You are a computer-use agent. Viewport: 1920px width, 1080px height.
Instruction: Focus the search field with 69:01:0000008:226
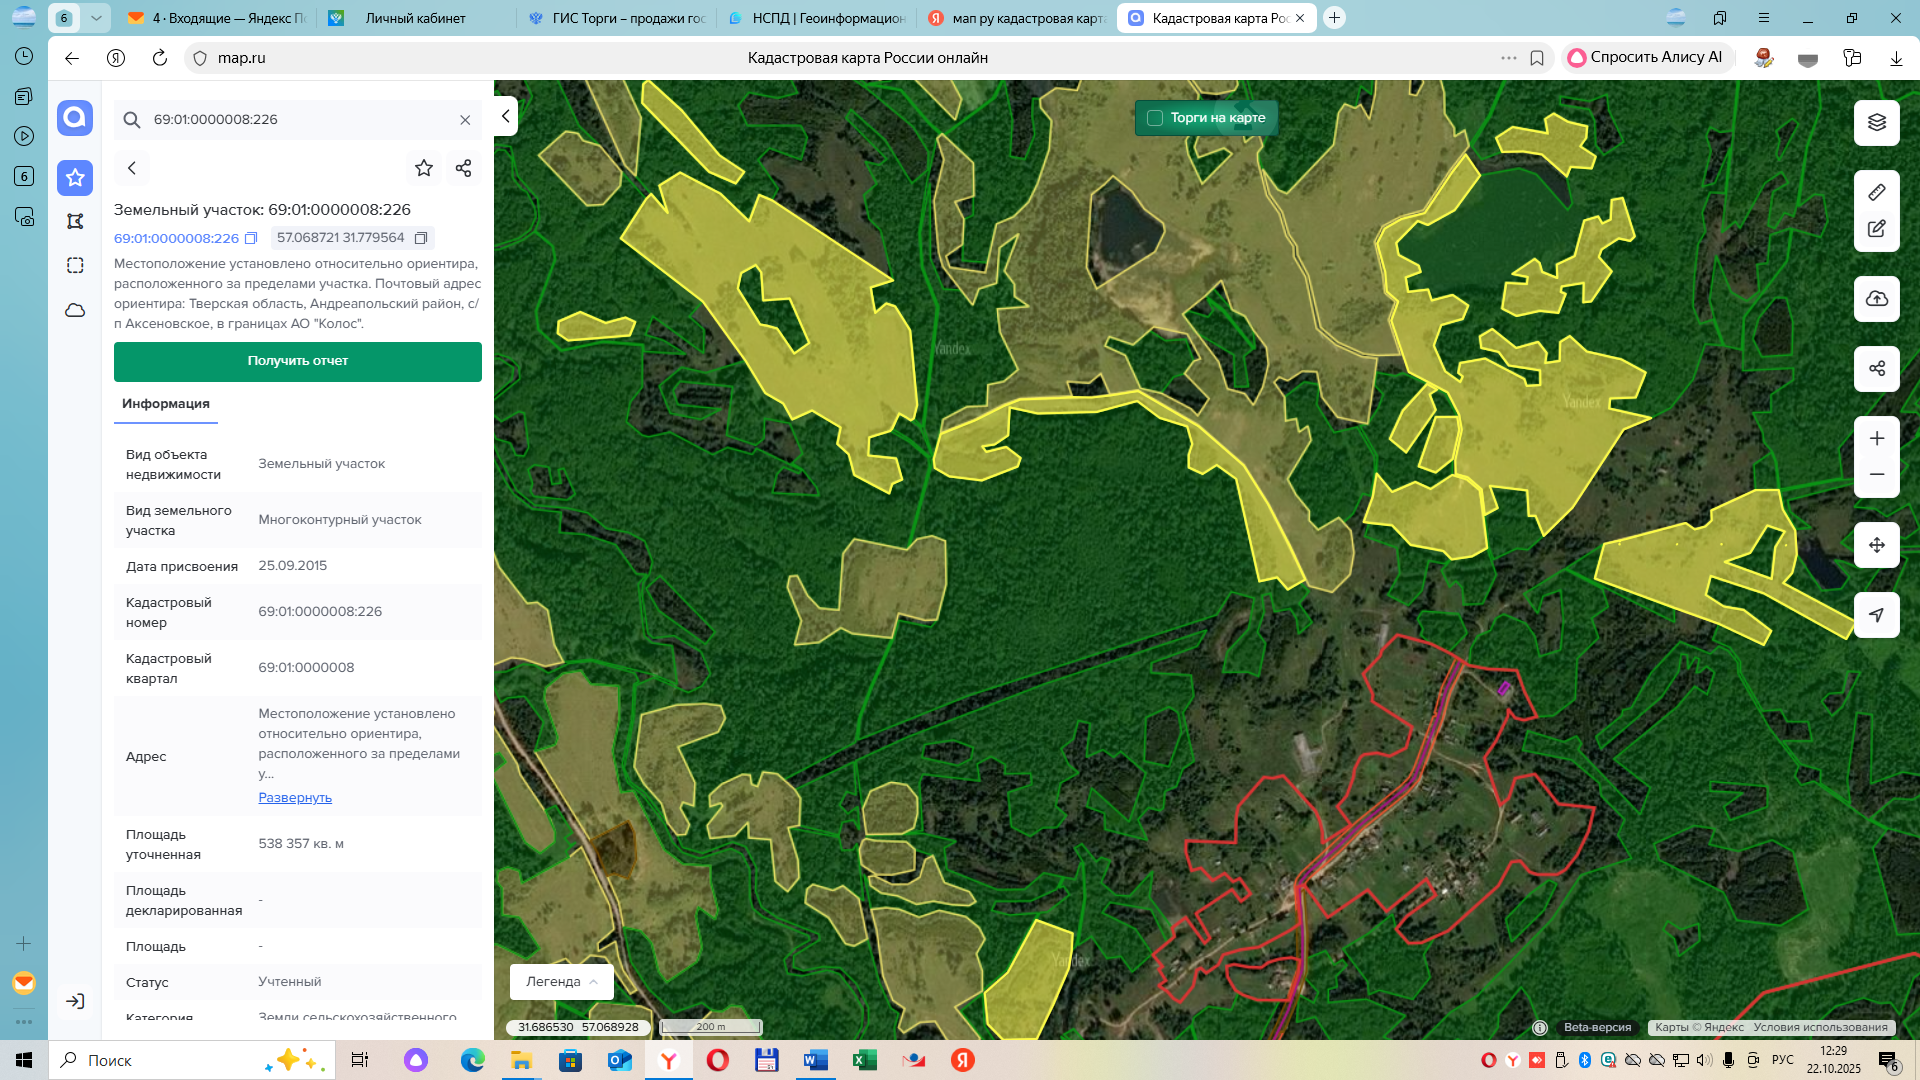tap(300, 120)
